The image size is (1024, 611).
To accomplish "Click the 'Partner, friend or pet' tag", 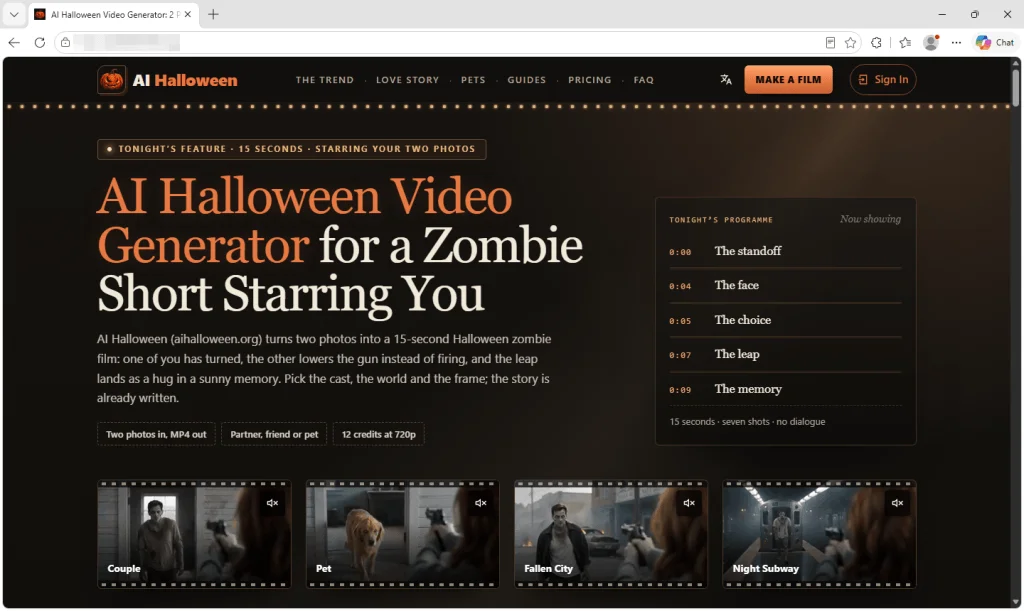I will pos(274,434).
